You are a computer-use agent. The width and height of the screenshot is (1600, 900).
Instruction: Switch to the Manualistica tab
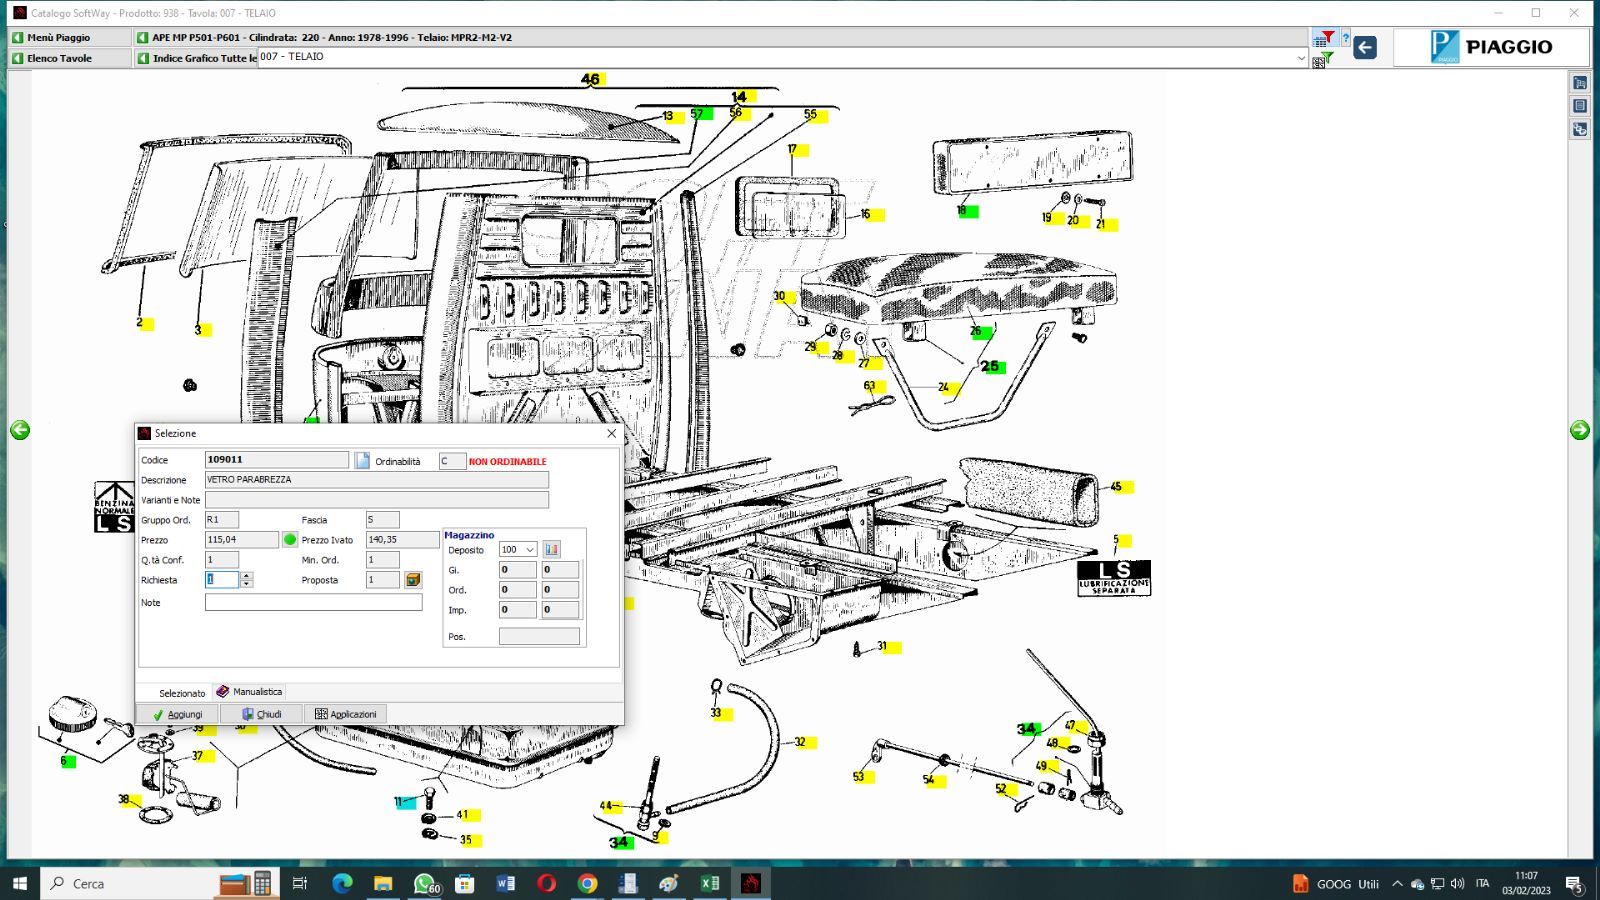coord(250,692)
